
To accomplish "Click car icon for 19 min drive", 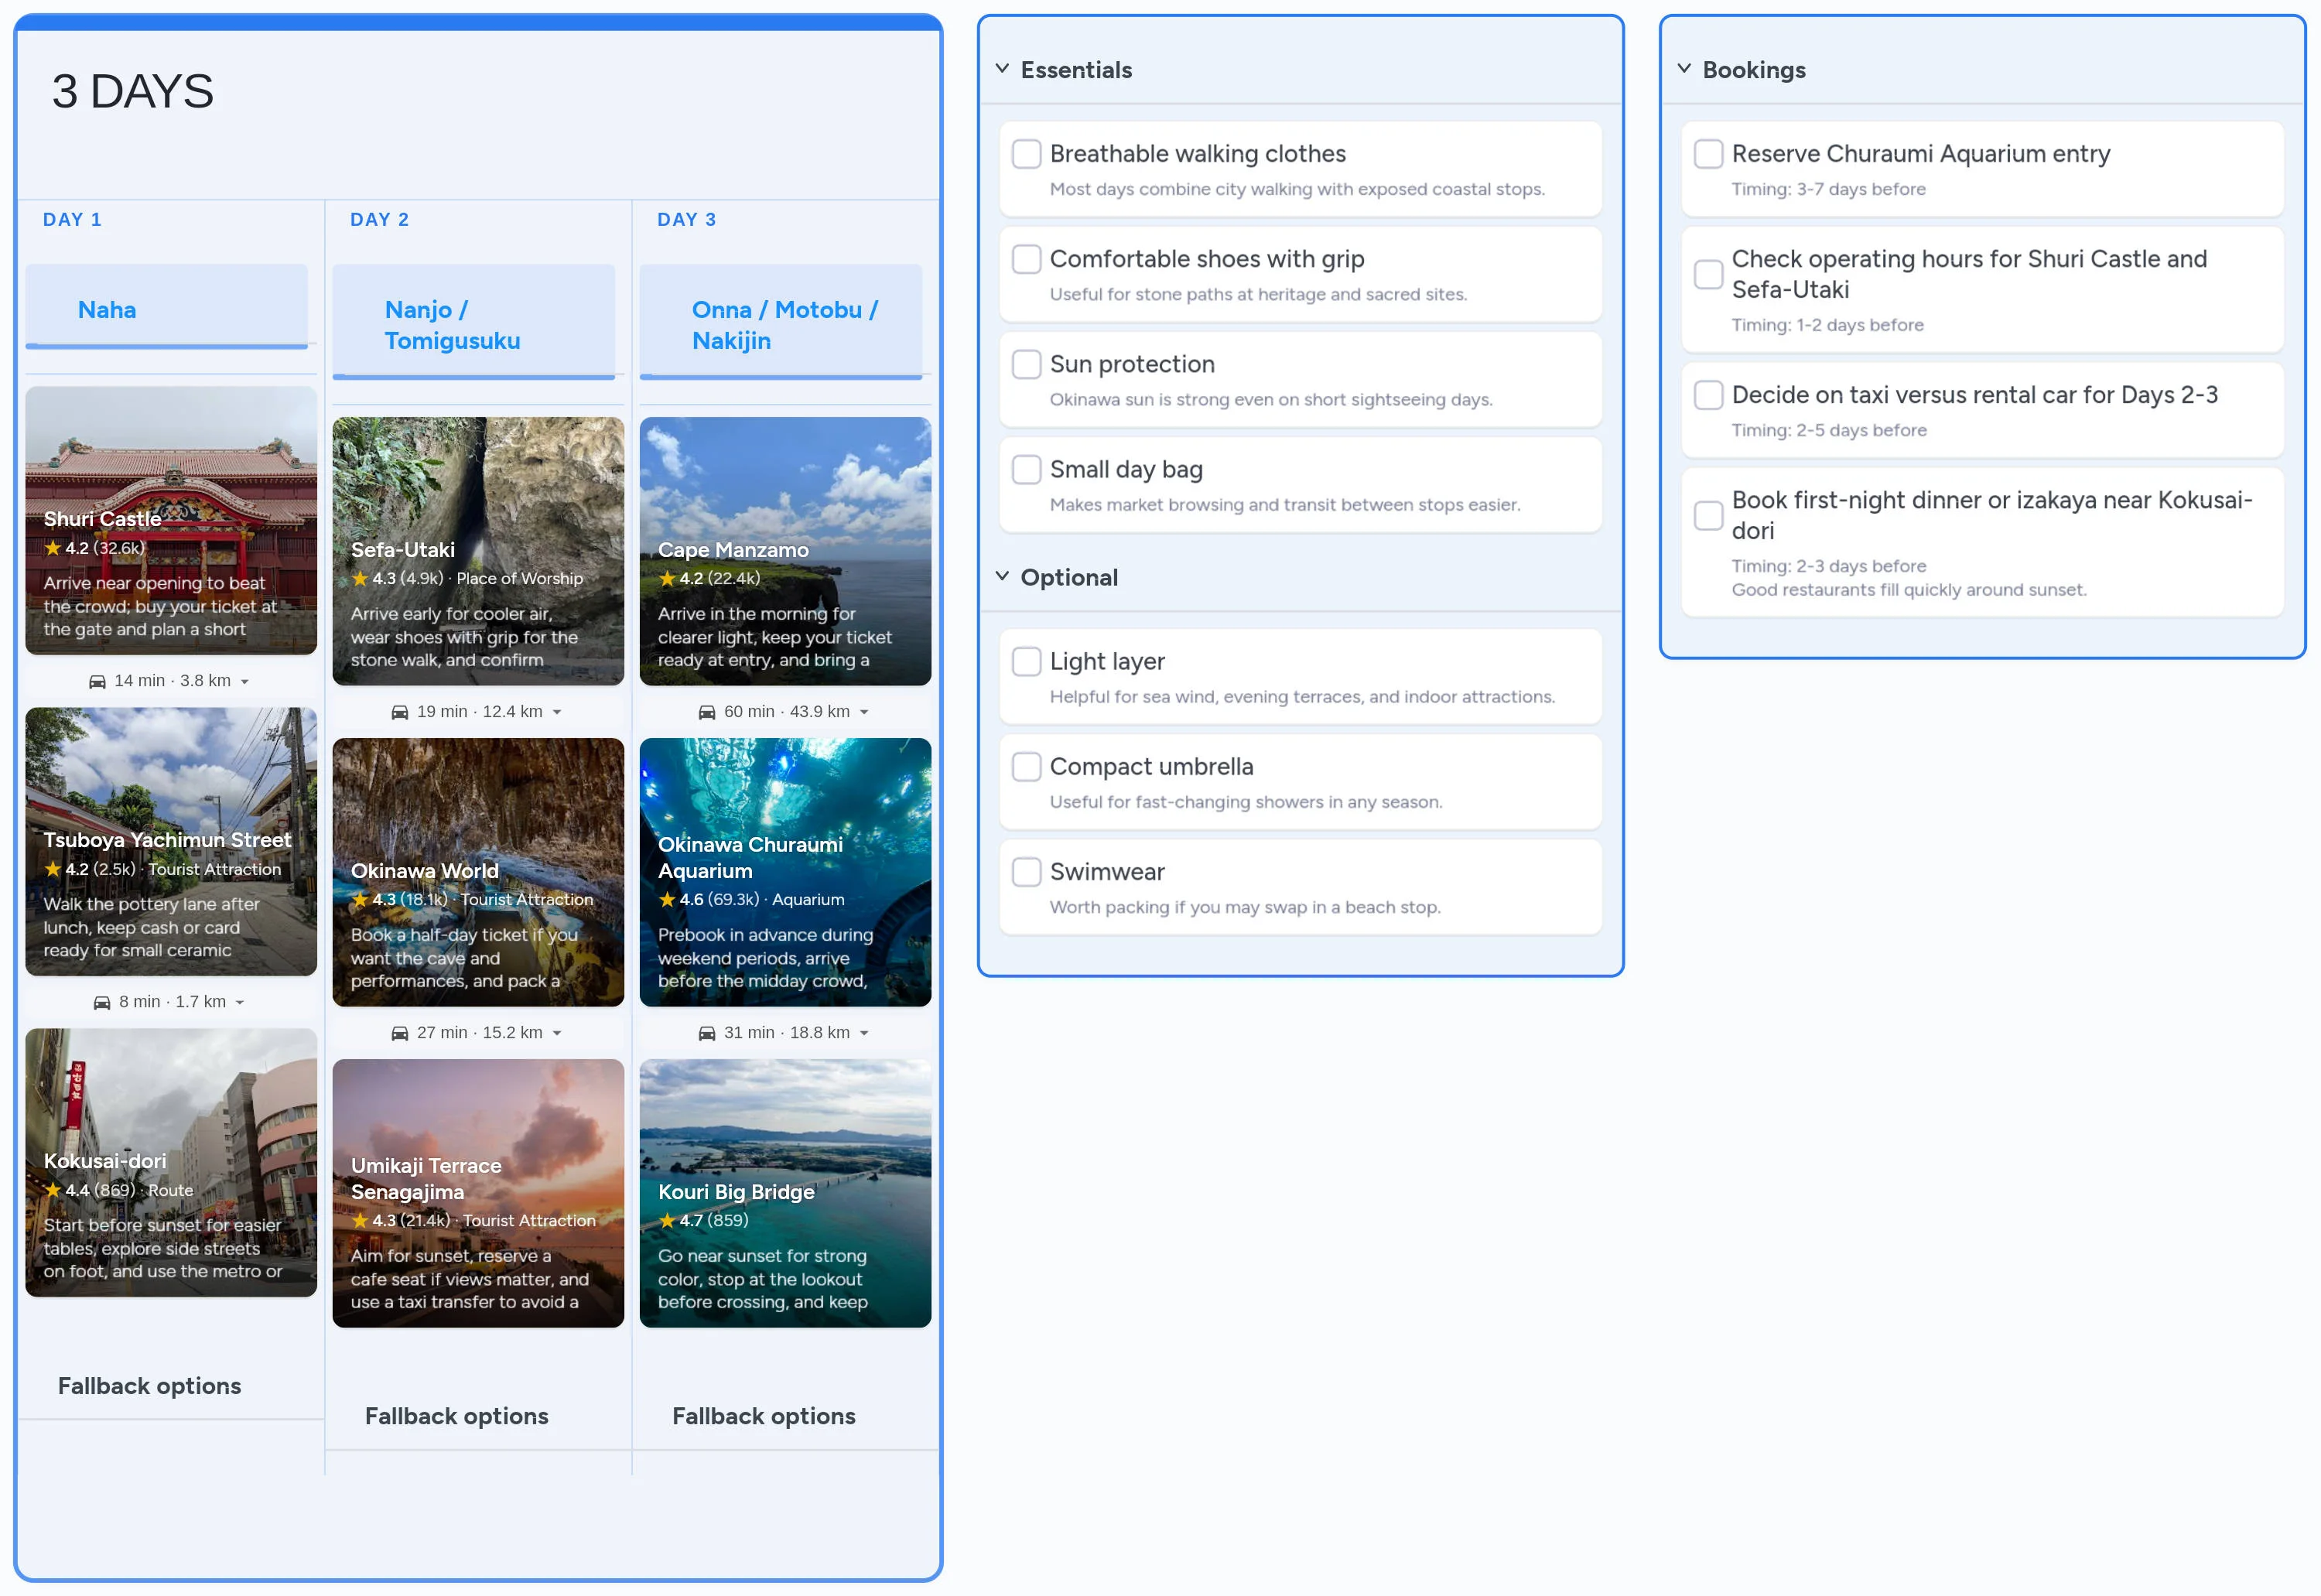I will [399, 712].
